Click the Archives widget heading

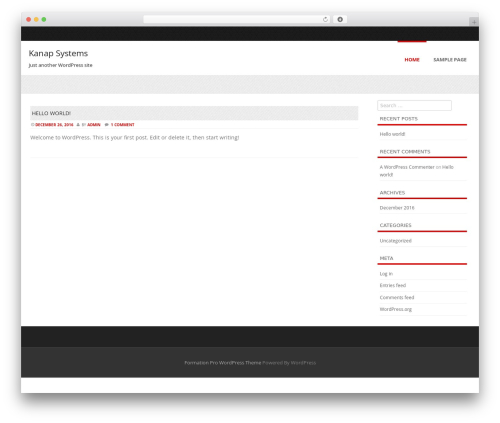coord(392,193)
